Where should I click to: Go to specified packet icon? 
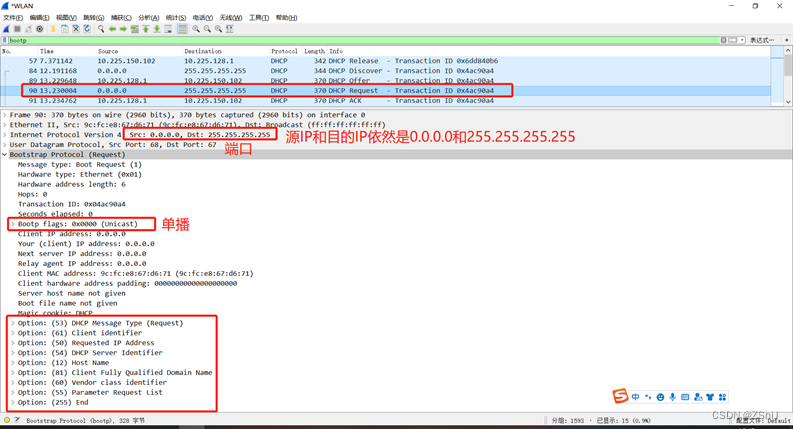tap(135, 29)
